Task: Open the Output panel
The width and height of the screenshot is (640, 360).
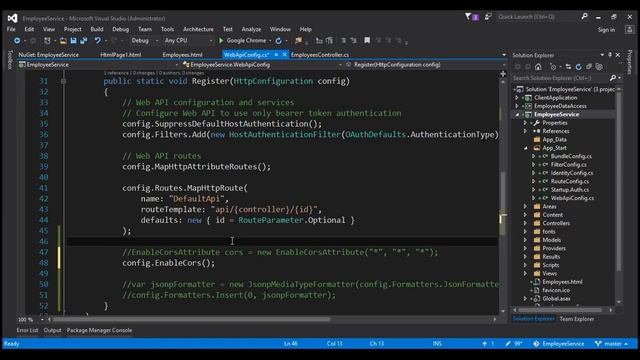Action: coord(52,330)
